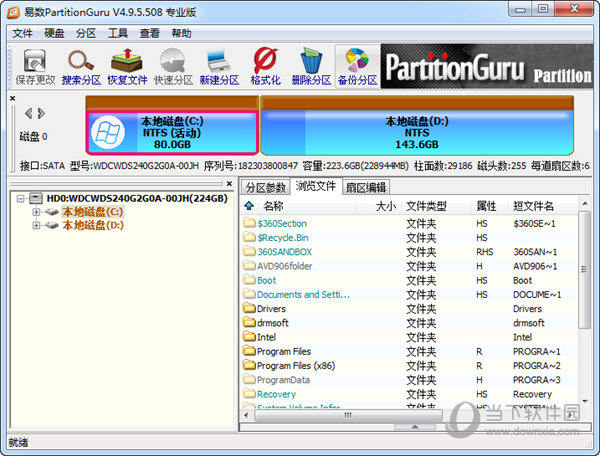Screen dimensions: 600x456
Task: Collapse the HD0 disk tree node
Action: tap(21, 199)
